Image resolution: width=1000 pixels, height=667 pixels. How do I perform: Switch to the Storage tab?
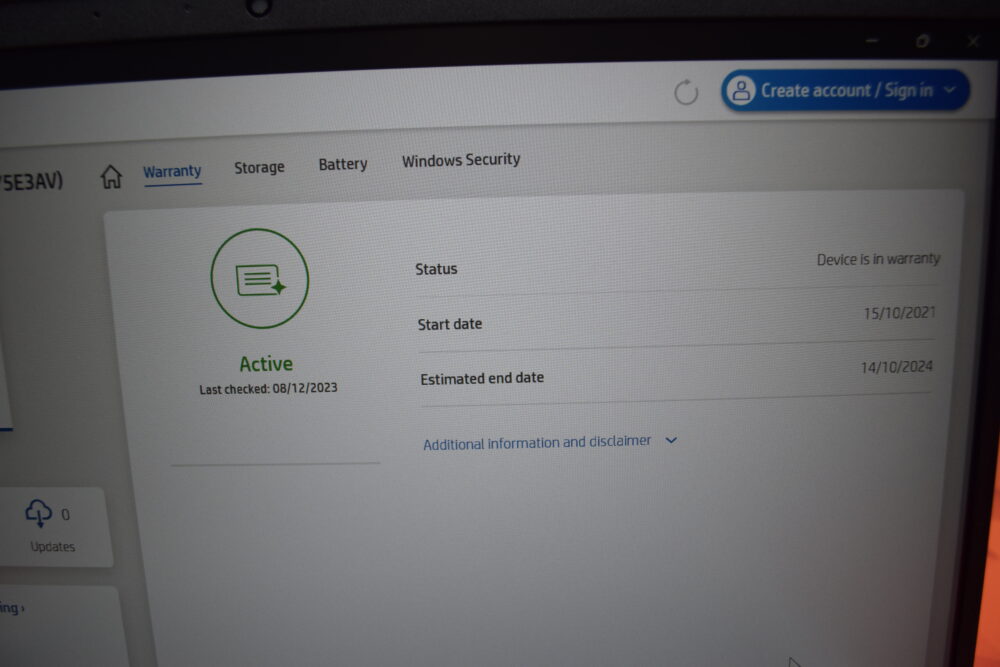click(259, 168)
